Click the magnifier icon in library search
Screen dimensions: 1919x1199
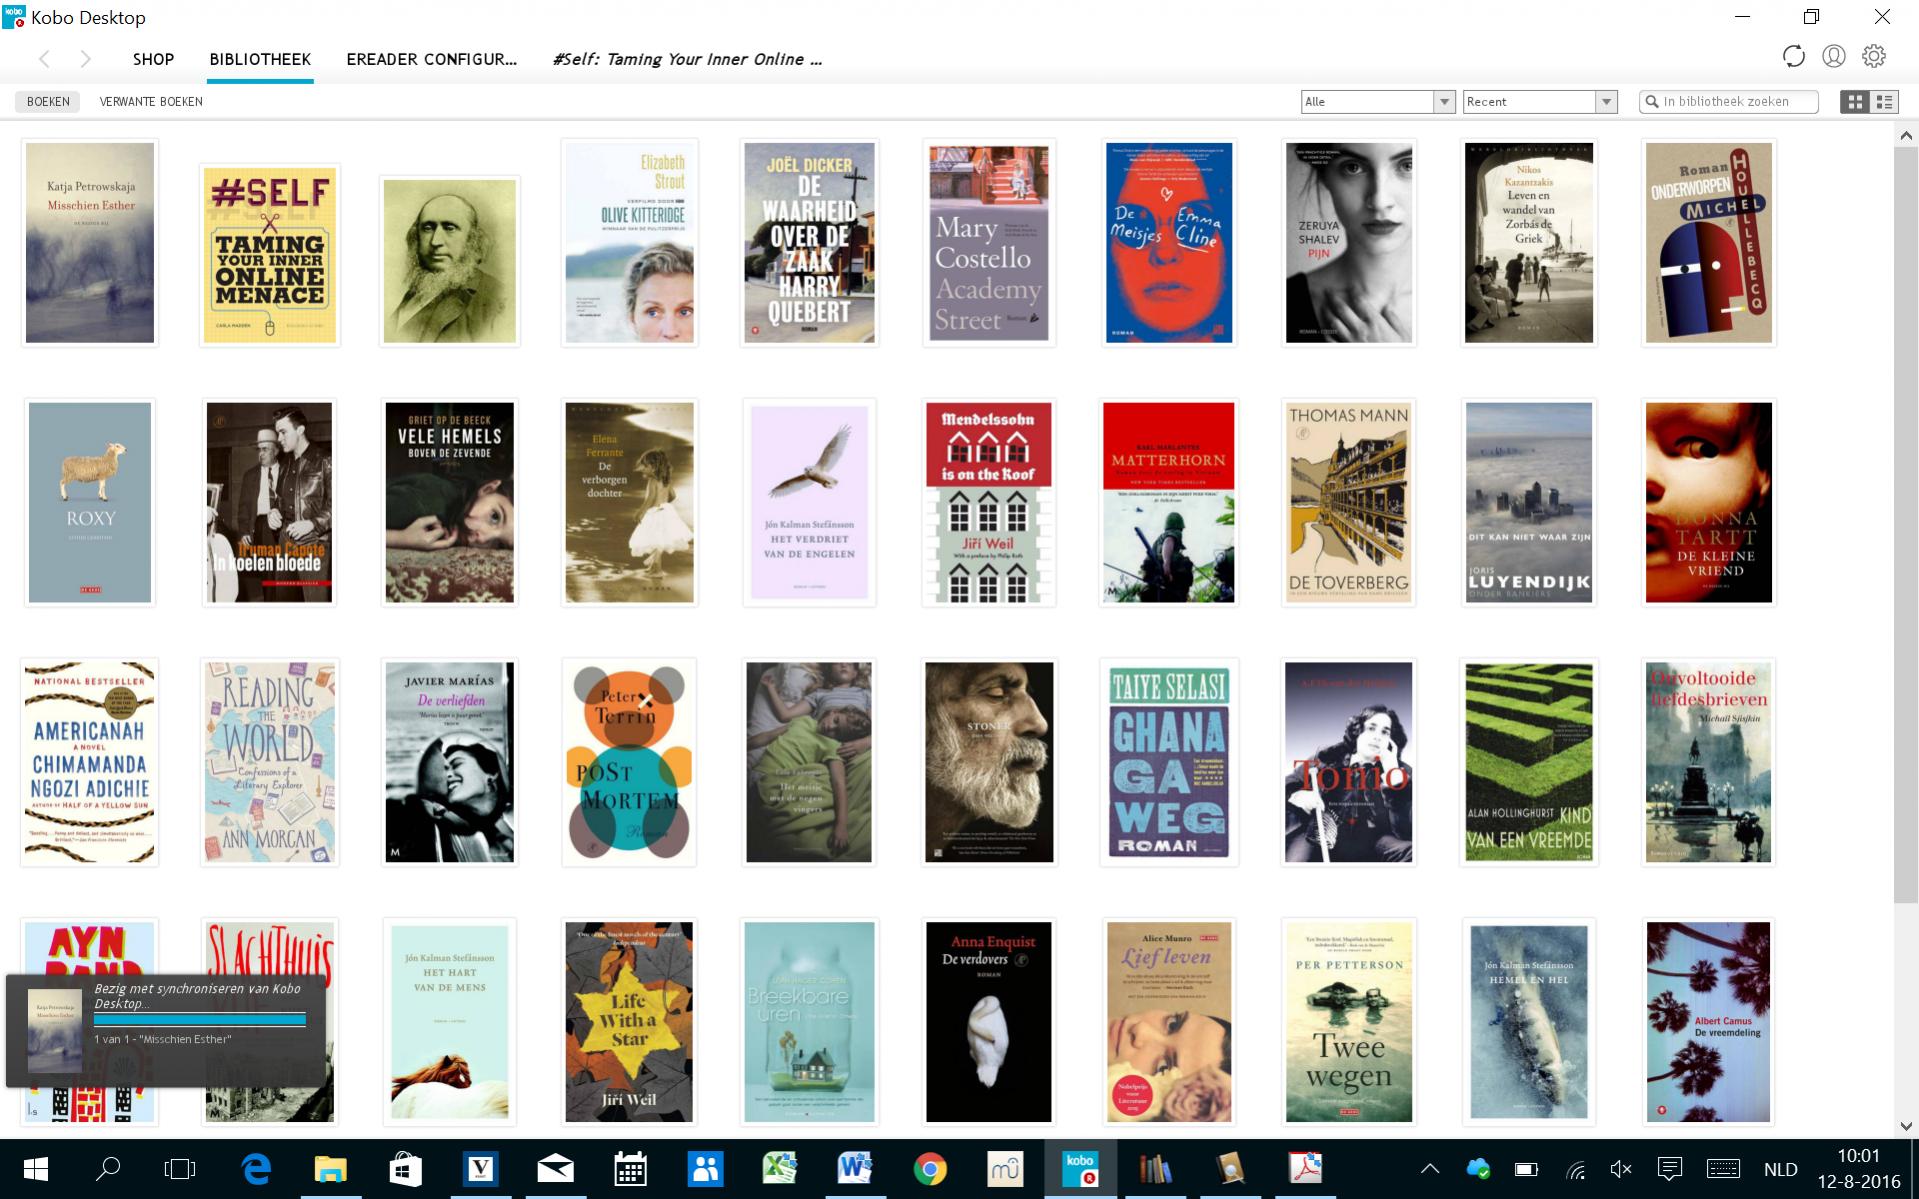point(1651,101)
